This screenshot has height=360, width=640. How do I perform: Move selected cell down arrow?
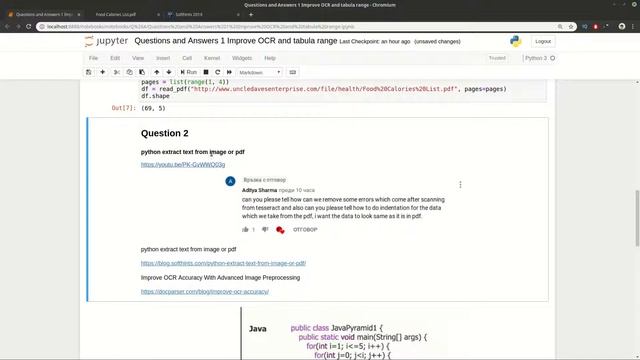pos(169,72)
